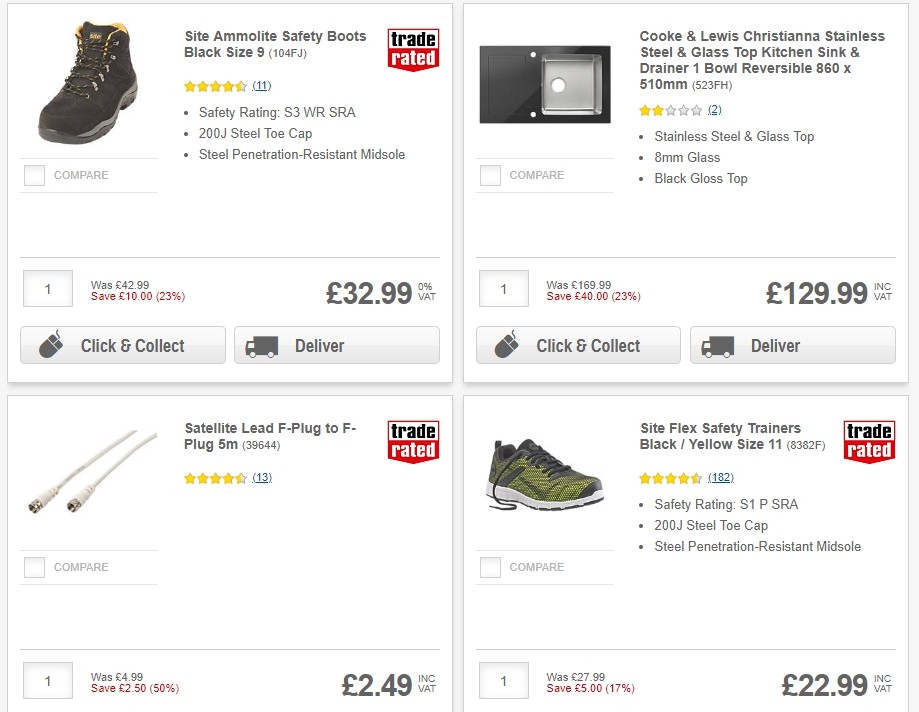The height and width of the screenshot is (712, 919).
Task: Click the Deliver button for the Satellite Lead
Action: coord(337,710)
